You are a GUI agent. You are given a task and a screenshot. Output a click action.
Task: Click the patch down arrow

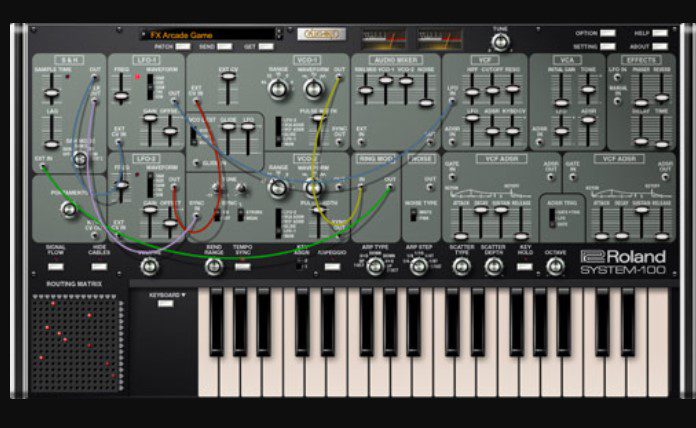point(279,37)
